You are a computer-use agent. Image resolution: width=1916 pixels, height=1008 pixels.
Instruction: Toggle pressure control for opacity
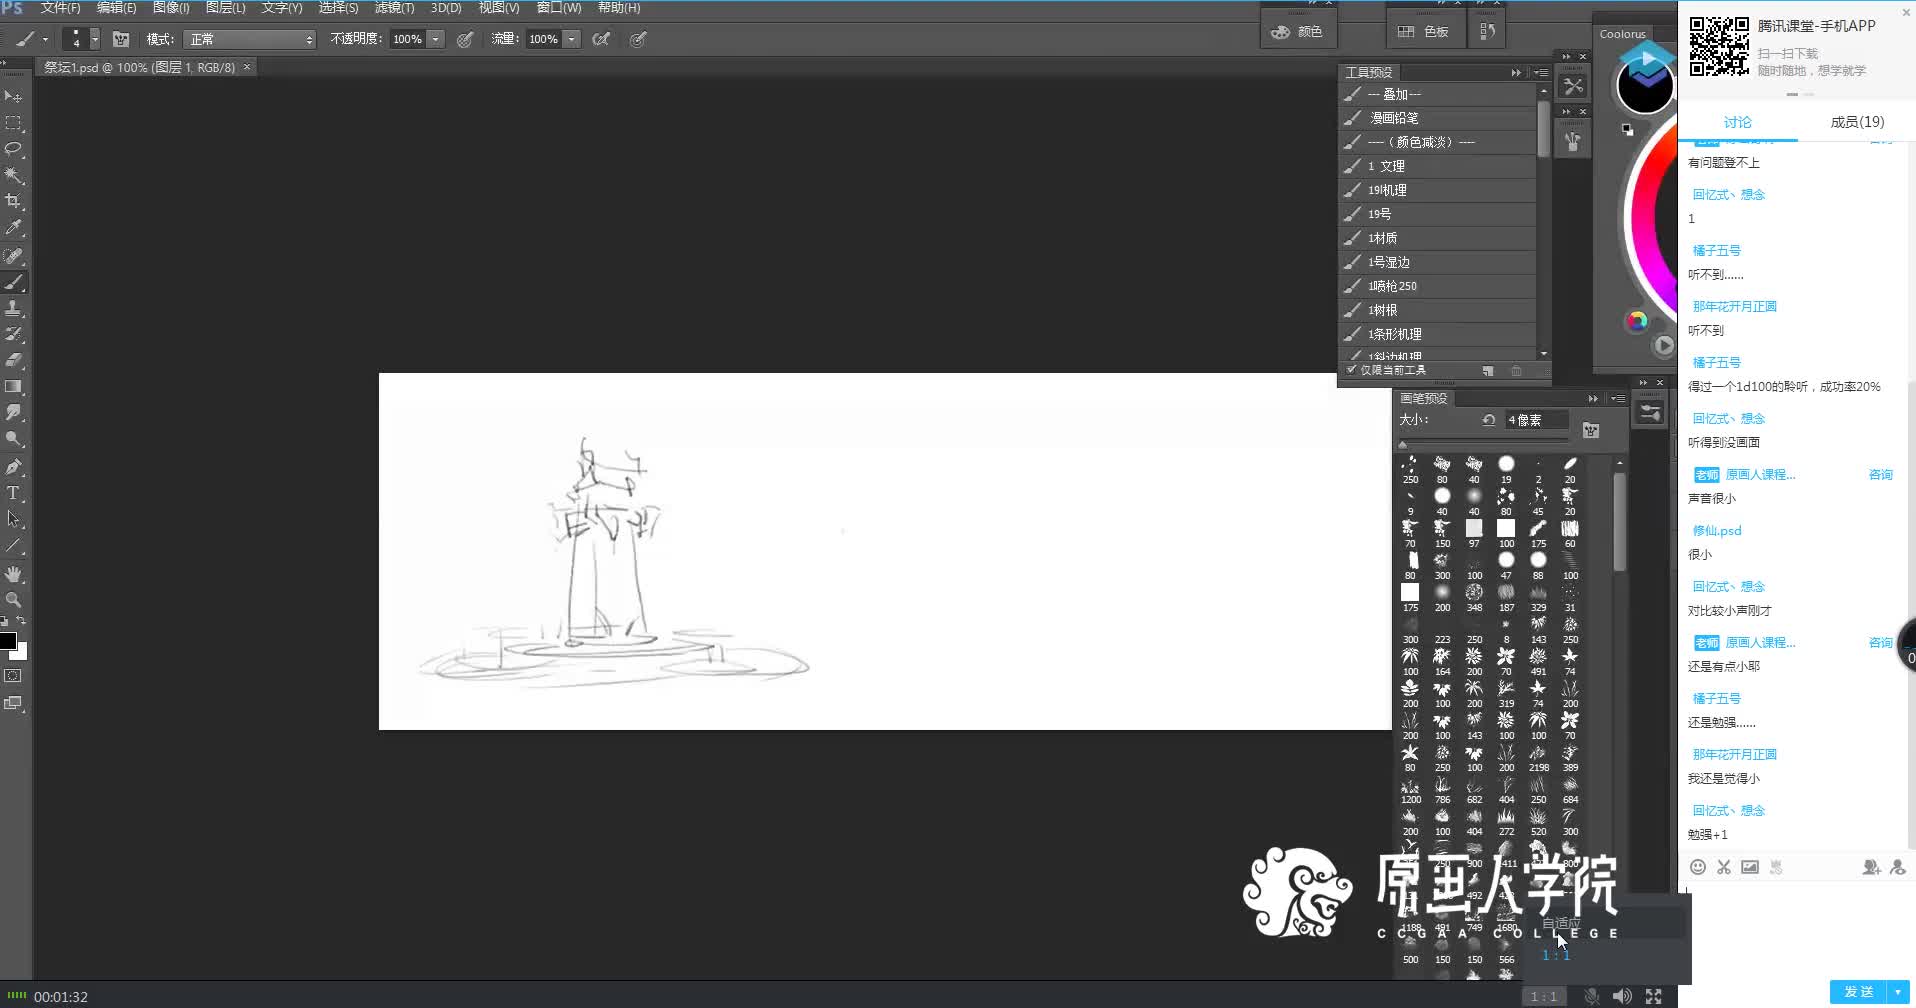(465, 39)
